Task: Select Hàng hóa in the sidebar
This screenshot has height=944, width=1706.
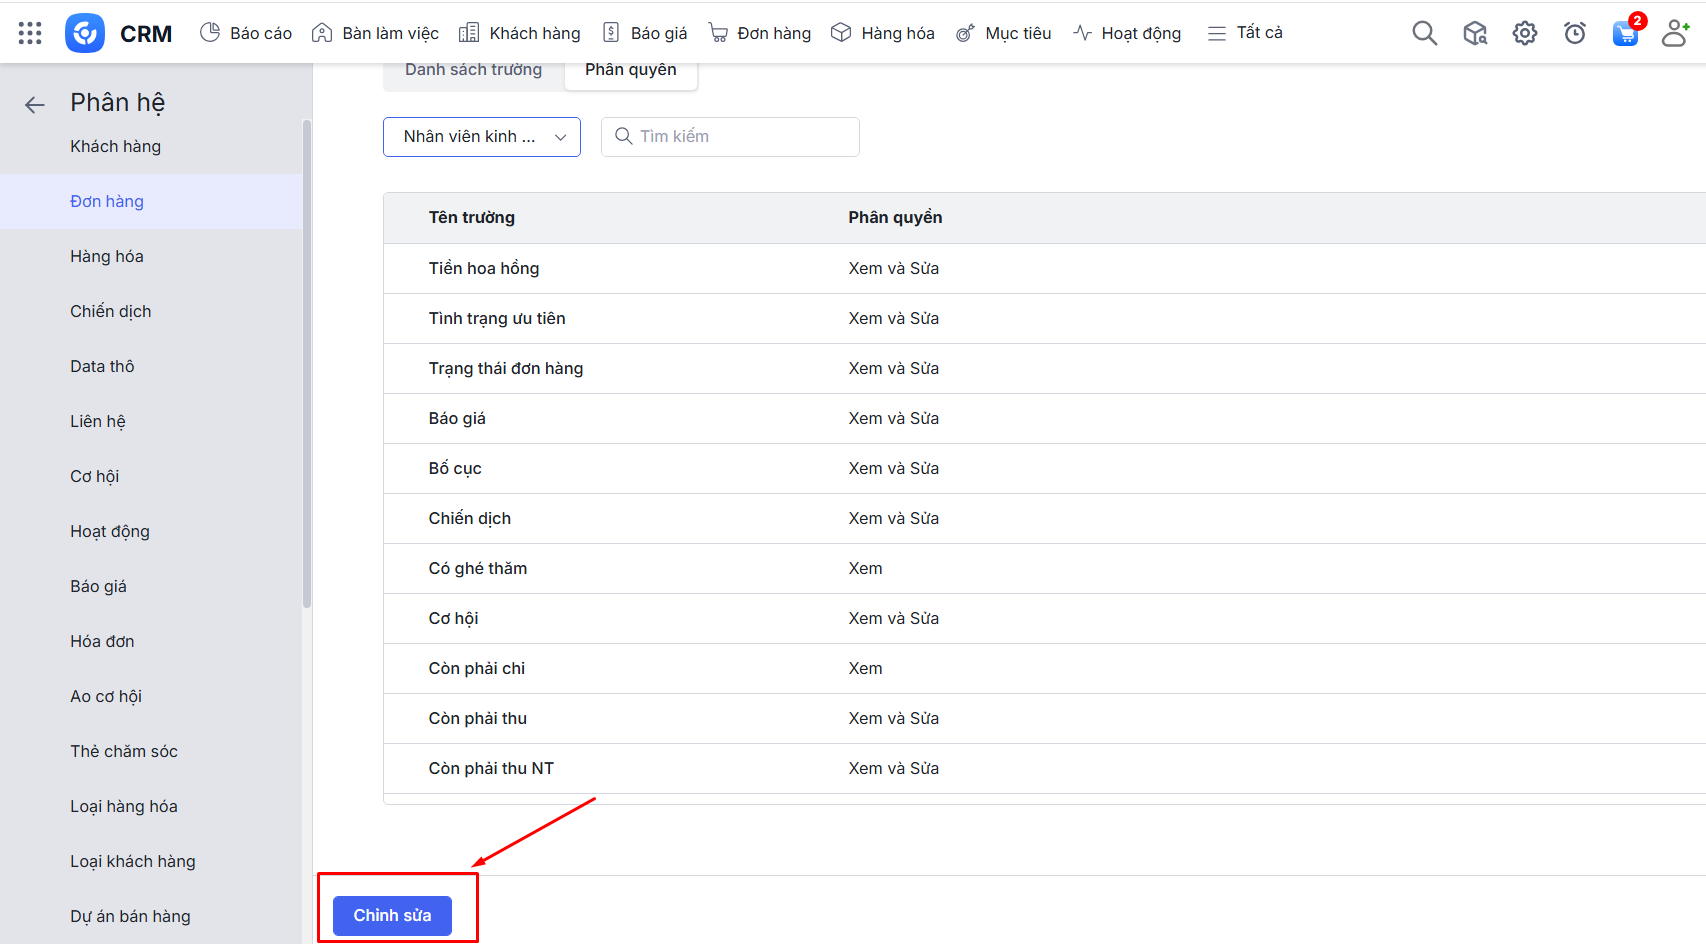Action: click(107, 257)
